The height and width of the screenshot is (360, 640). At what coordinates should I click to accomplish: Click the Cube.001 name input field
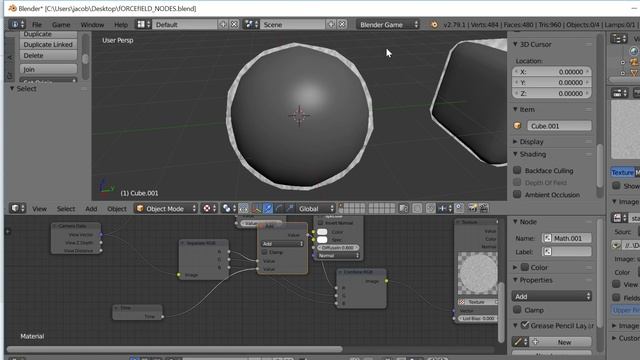coord(559,126)
